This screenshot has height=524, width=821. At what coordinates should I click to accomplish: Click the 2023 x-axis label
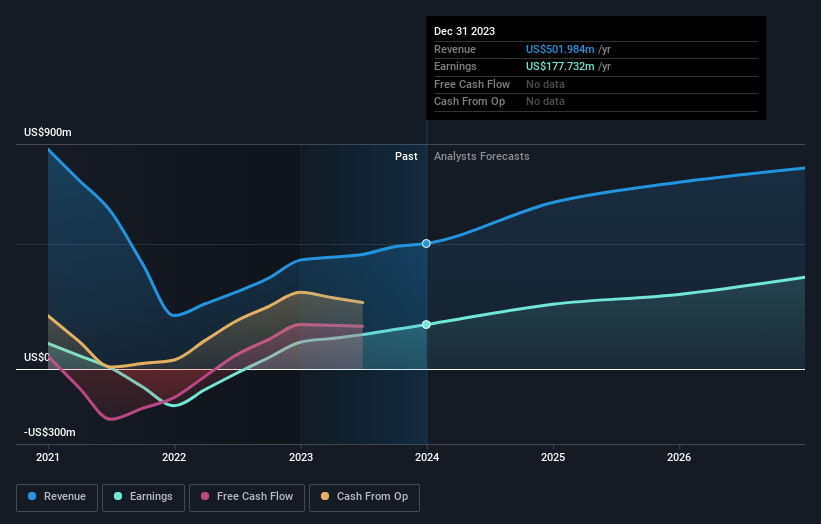pos(301,458)
